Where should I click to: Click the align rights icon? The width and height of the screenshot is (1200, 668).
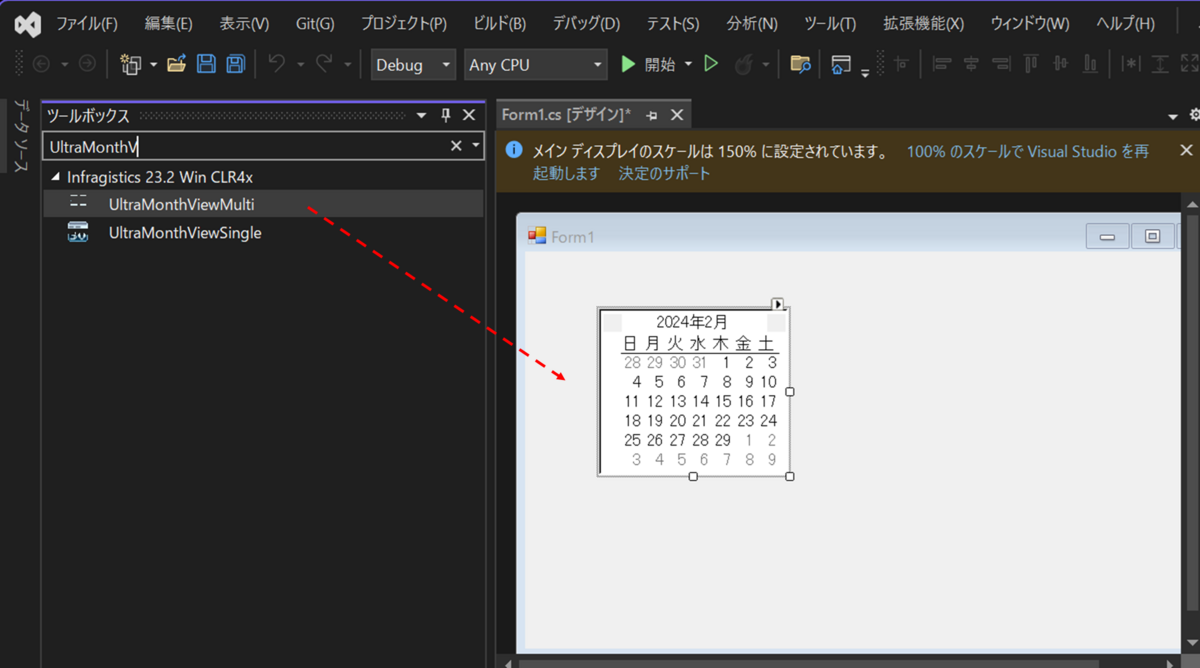1001,64
